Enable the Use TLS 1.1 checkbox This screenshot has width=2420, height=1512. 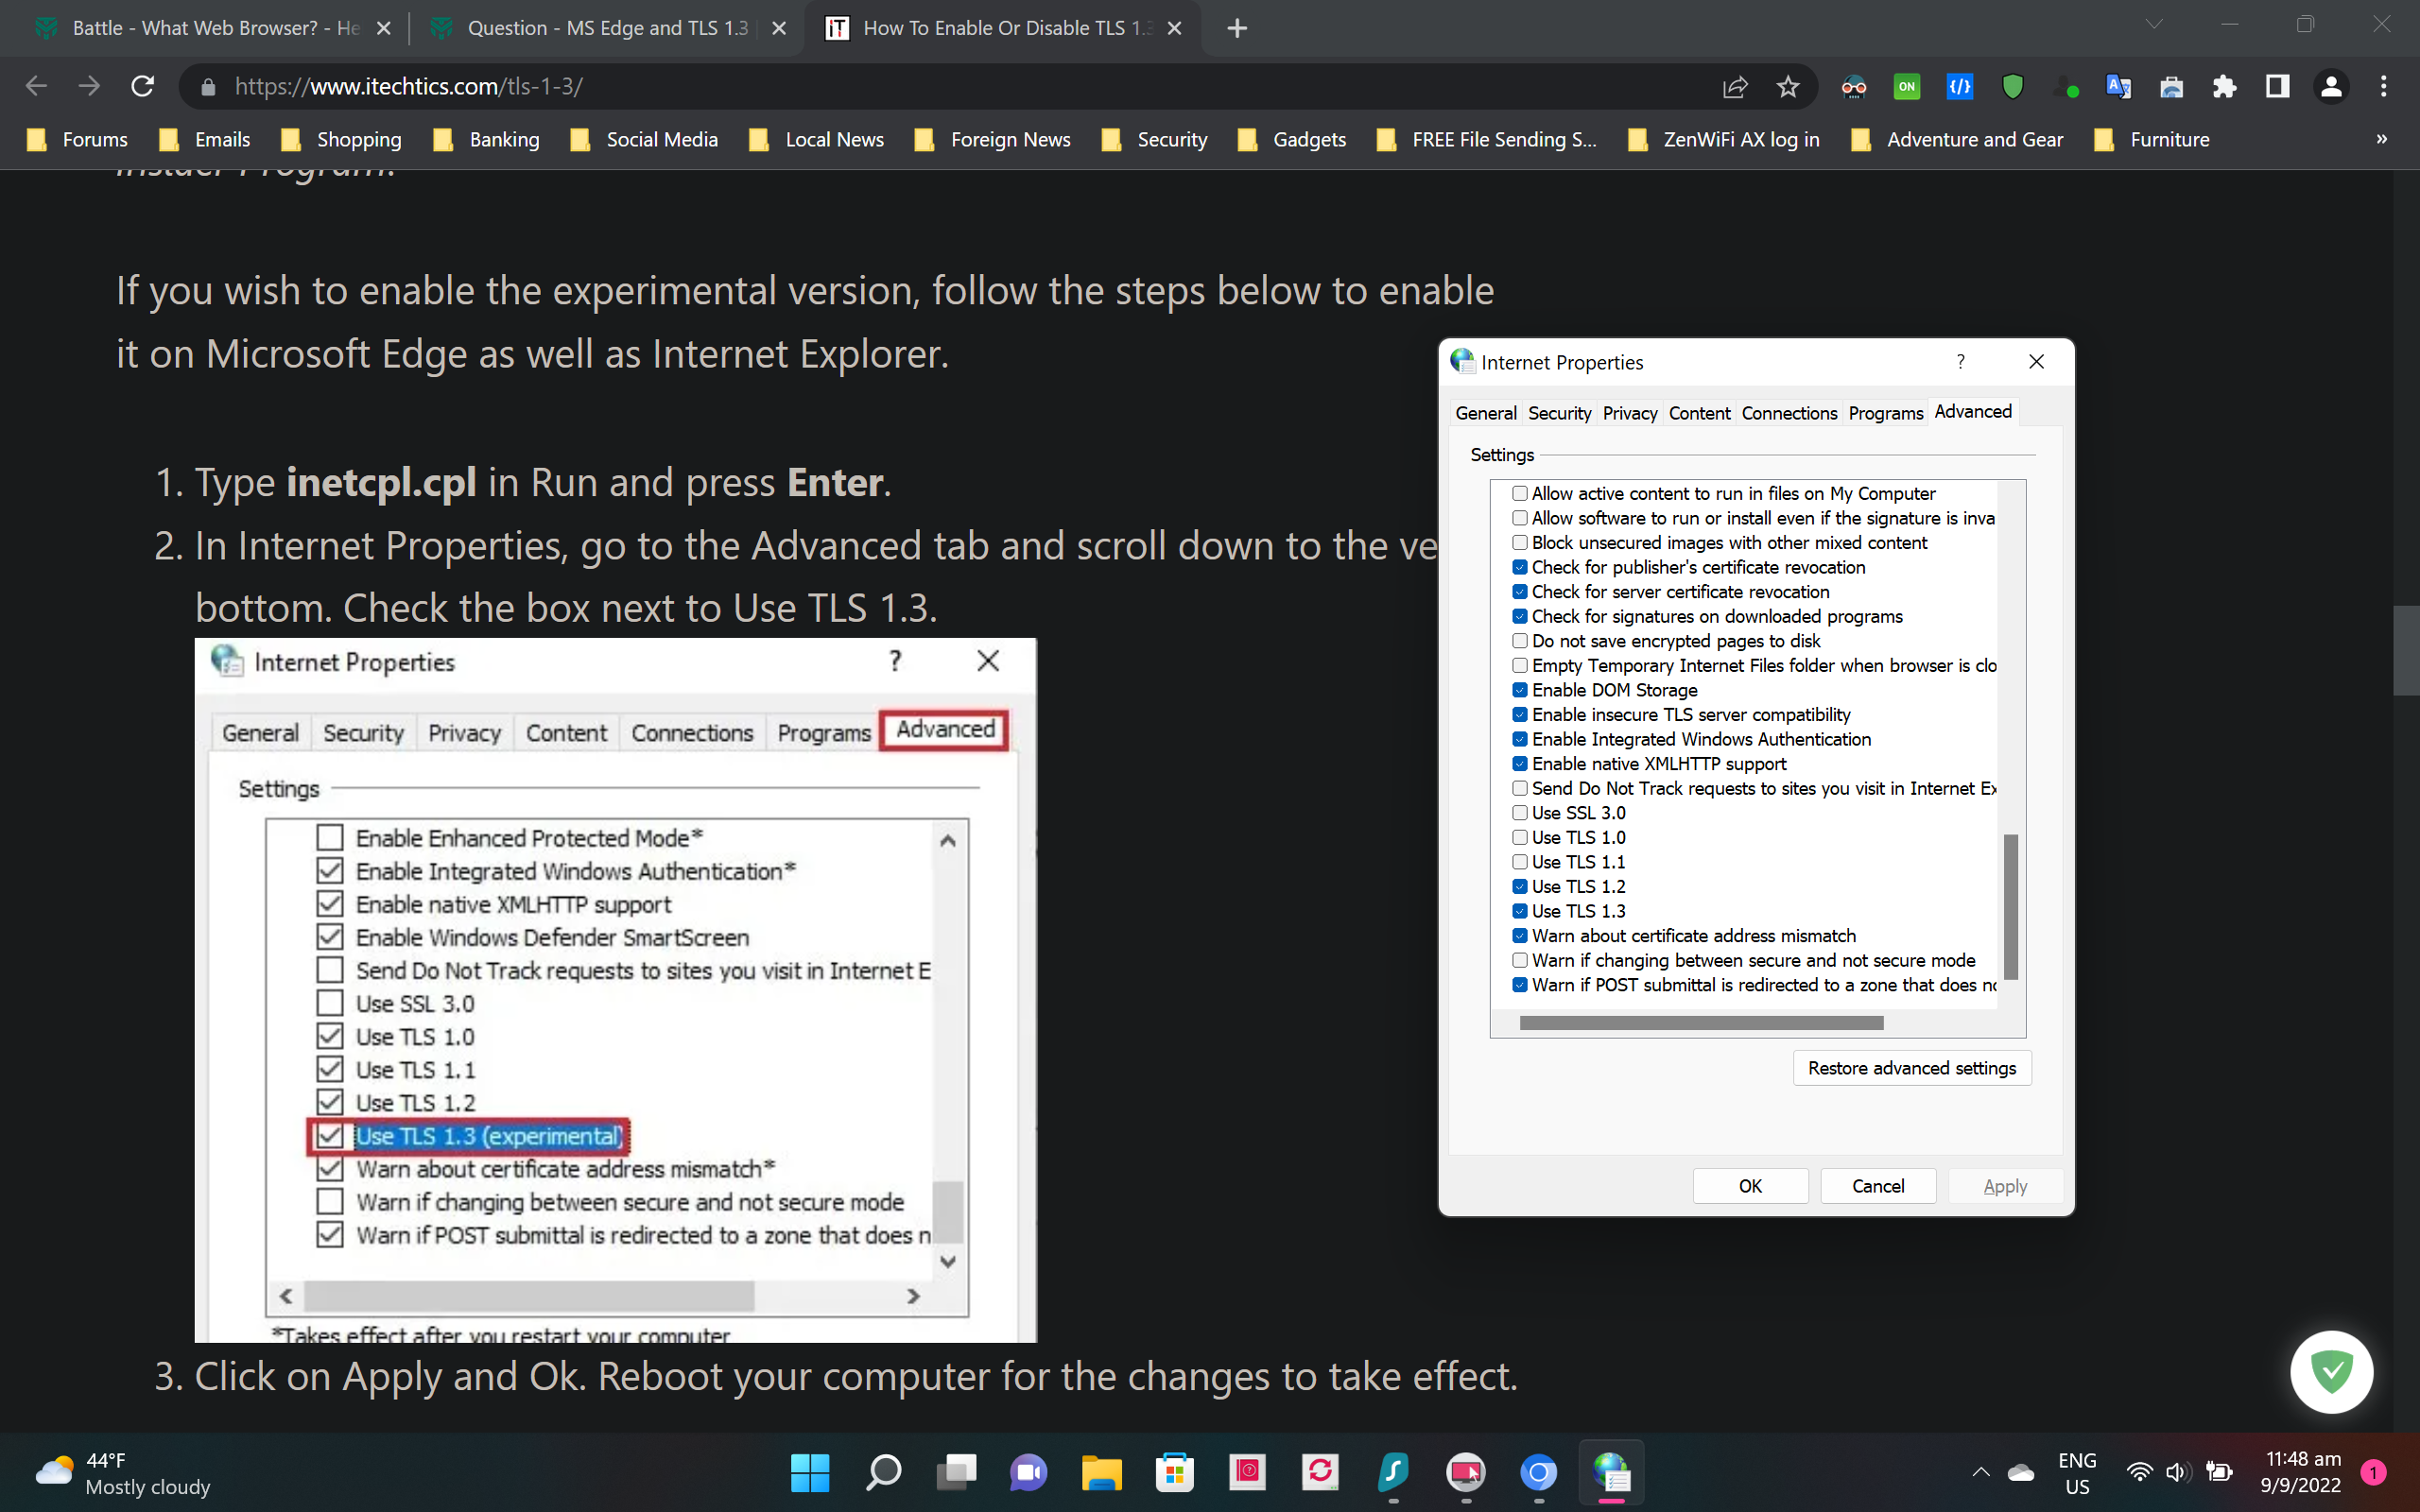1520,862
